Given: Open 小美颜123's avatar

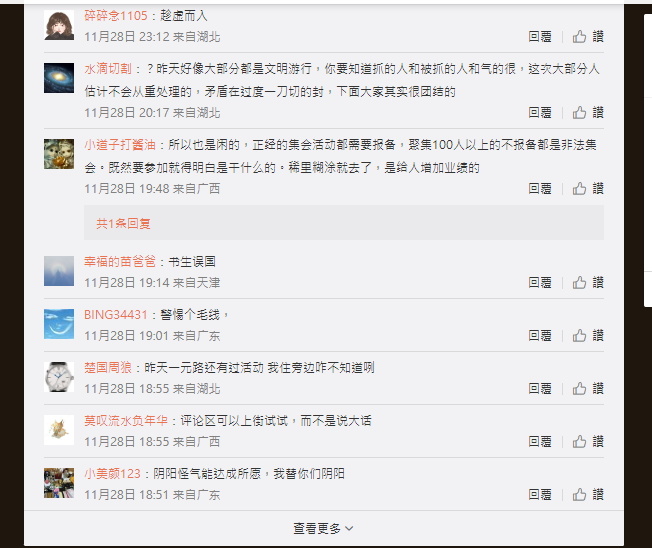Looking at the screenshot, I should pyautogui.click(x=59, y=483).
